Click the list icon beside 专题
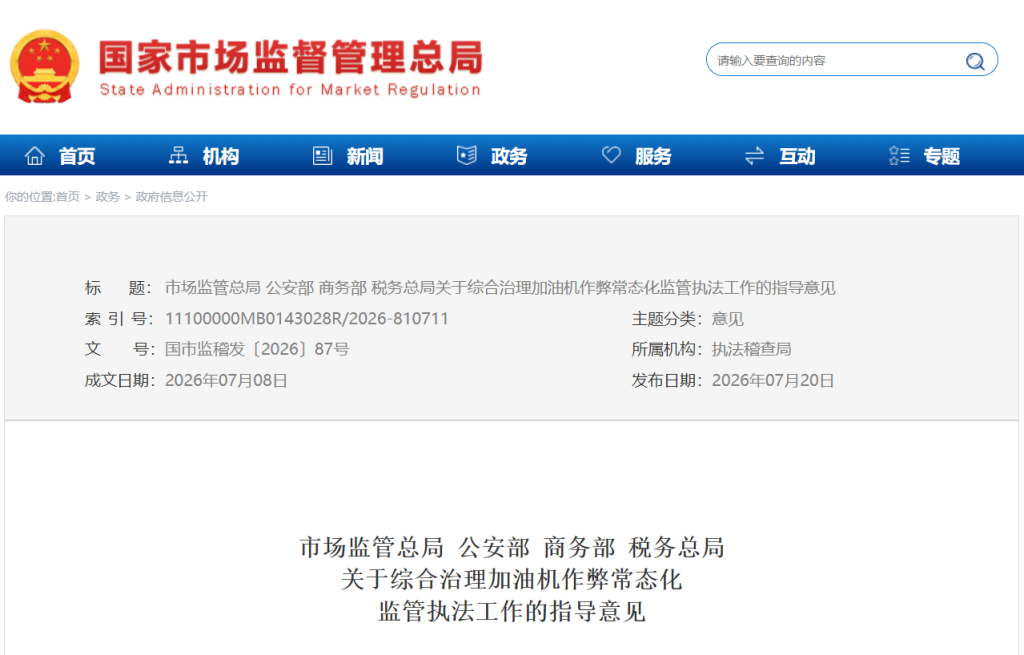The height and width of the screenshot is (655, 1024). 899,155
